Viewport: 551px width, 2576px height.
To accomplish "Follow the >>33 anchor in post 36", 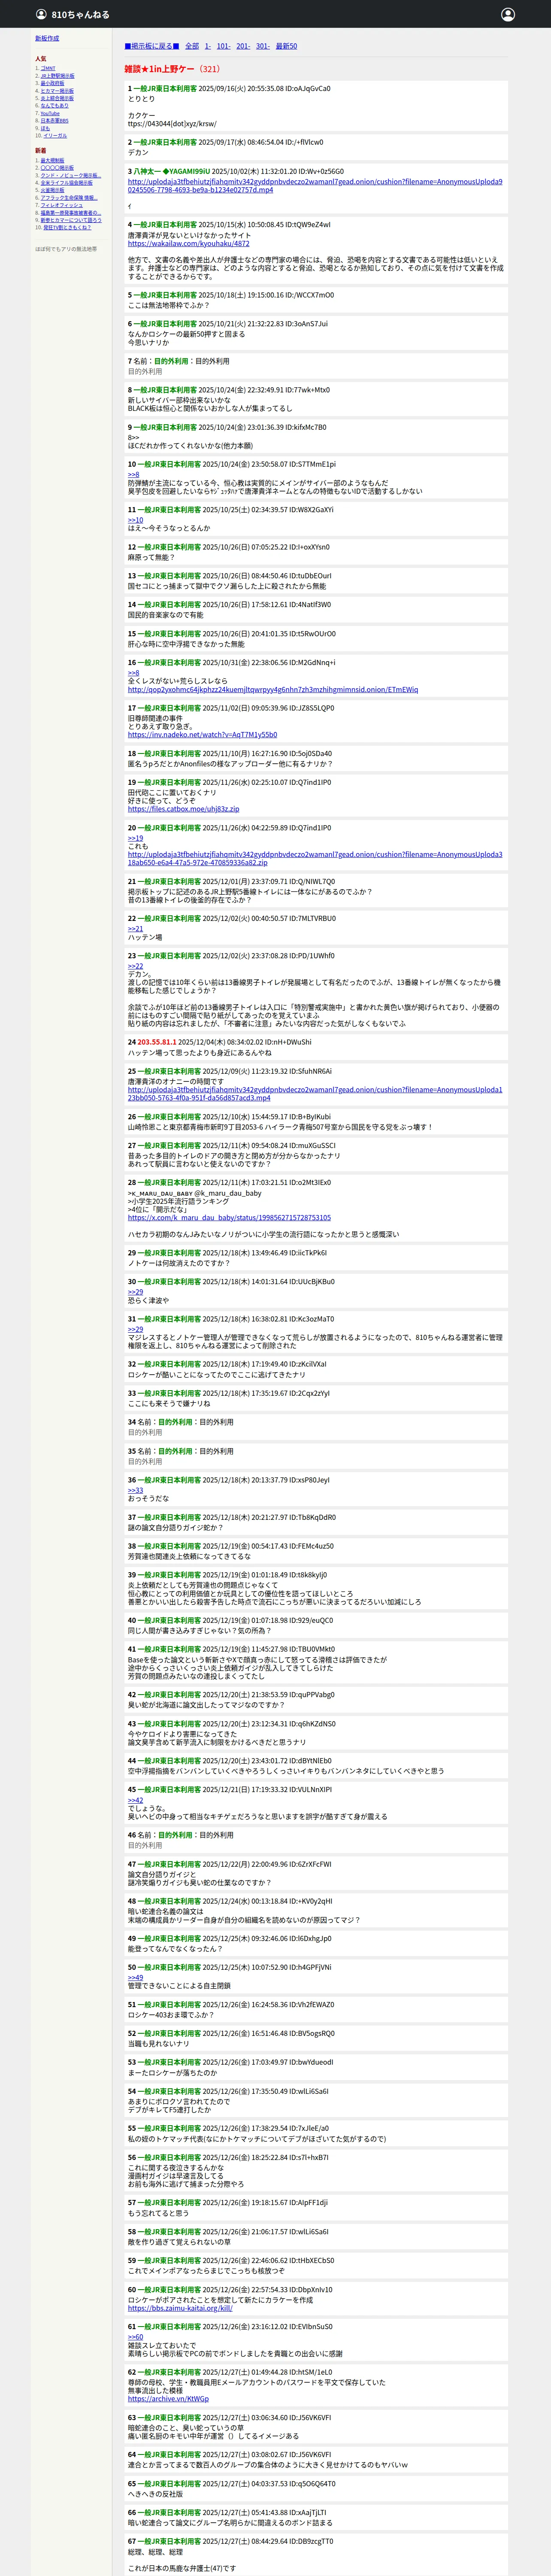I will (135, 1490).
